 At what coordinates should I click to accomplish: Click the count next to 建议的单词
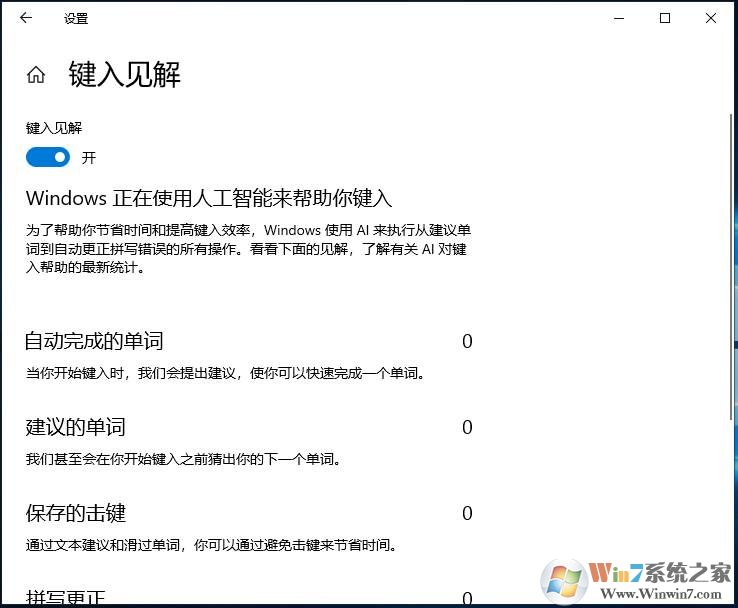click(x=467, y=428)
